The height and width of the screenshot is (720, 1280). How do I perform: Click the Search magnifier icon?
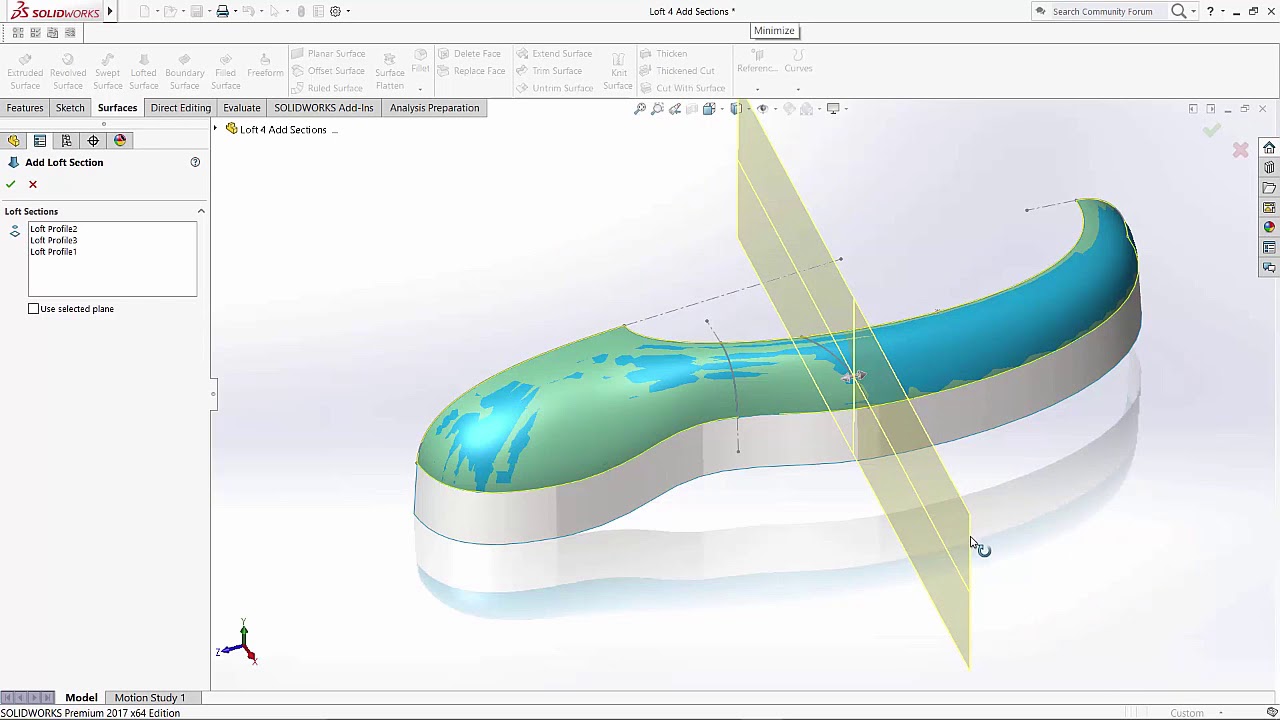coord(1178,11)
